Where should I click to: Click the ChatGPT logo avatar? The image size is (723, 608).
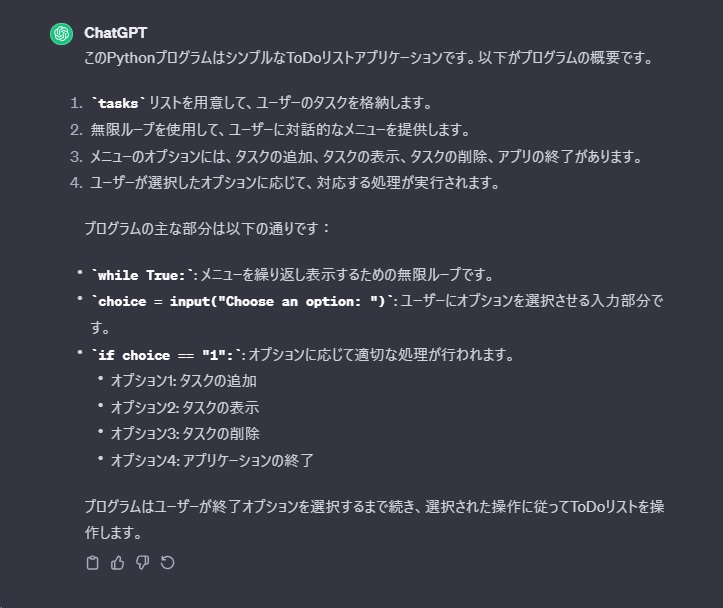(x=61, y=34)
